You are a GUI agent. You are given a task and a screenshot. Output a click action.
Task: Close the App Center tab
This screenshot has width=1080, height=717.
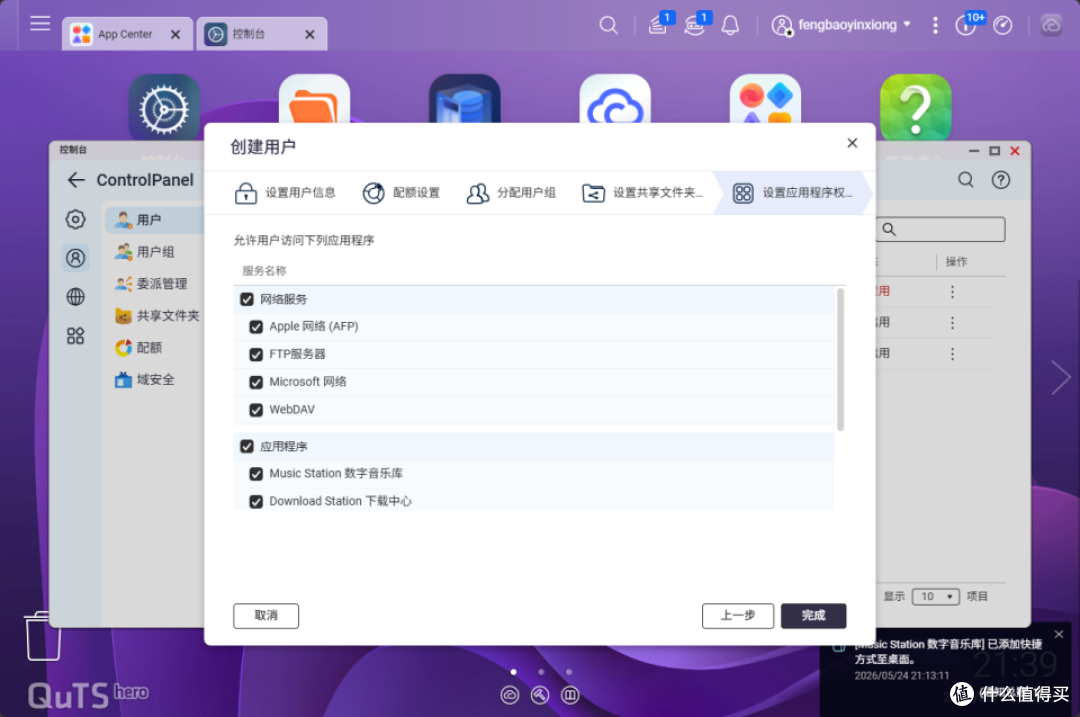tap(176, 34)
